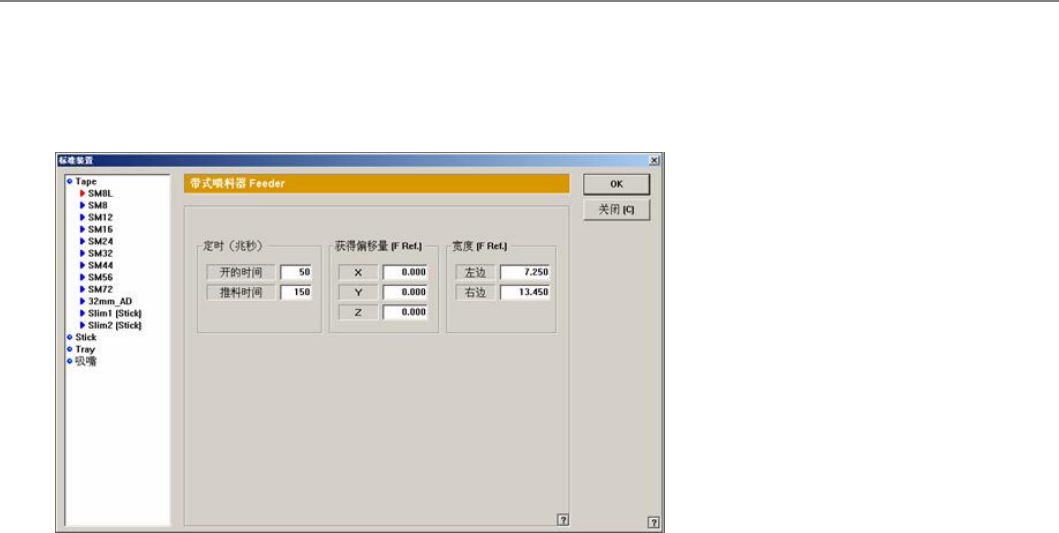The height and width of the screenshot is (533, 1059).
Task: Click the blue arrow icon beside SM8
Action: point(82,205)
